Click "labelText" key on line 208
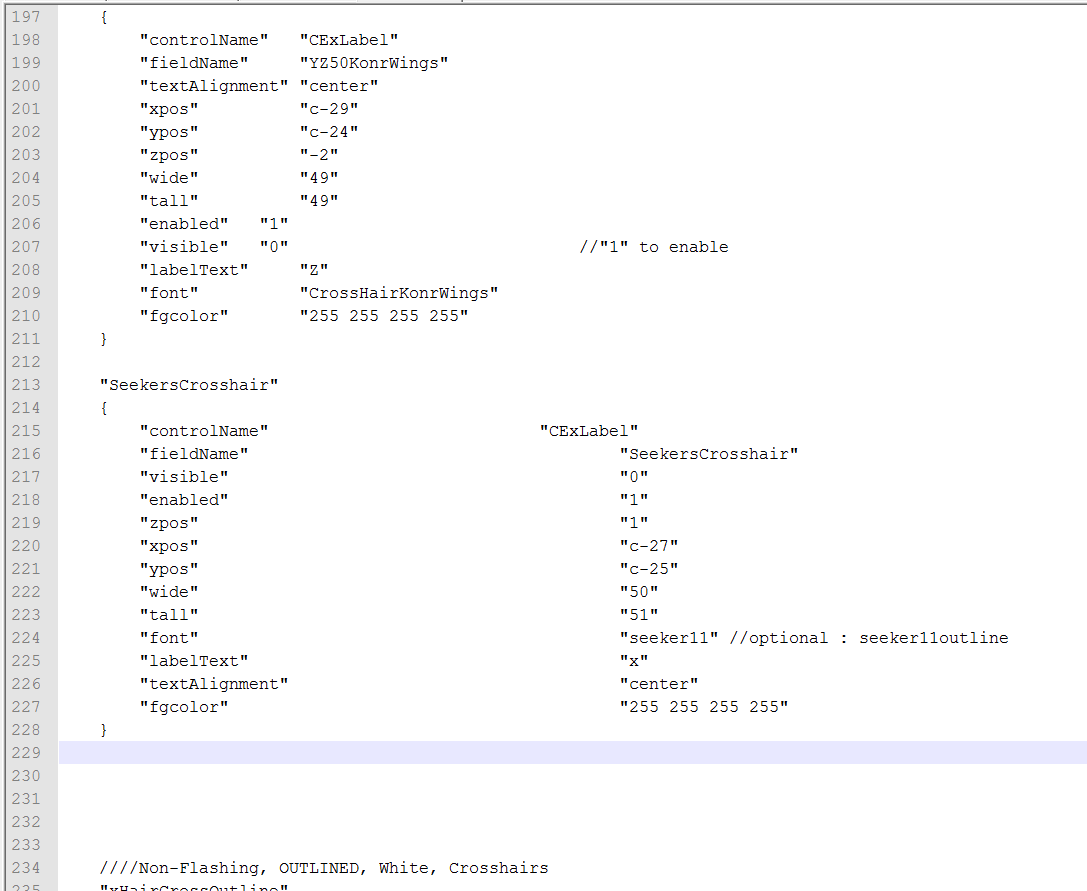Image resolution: width=1087 pixels, height=891 pixels. tap(194, 270)
